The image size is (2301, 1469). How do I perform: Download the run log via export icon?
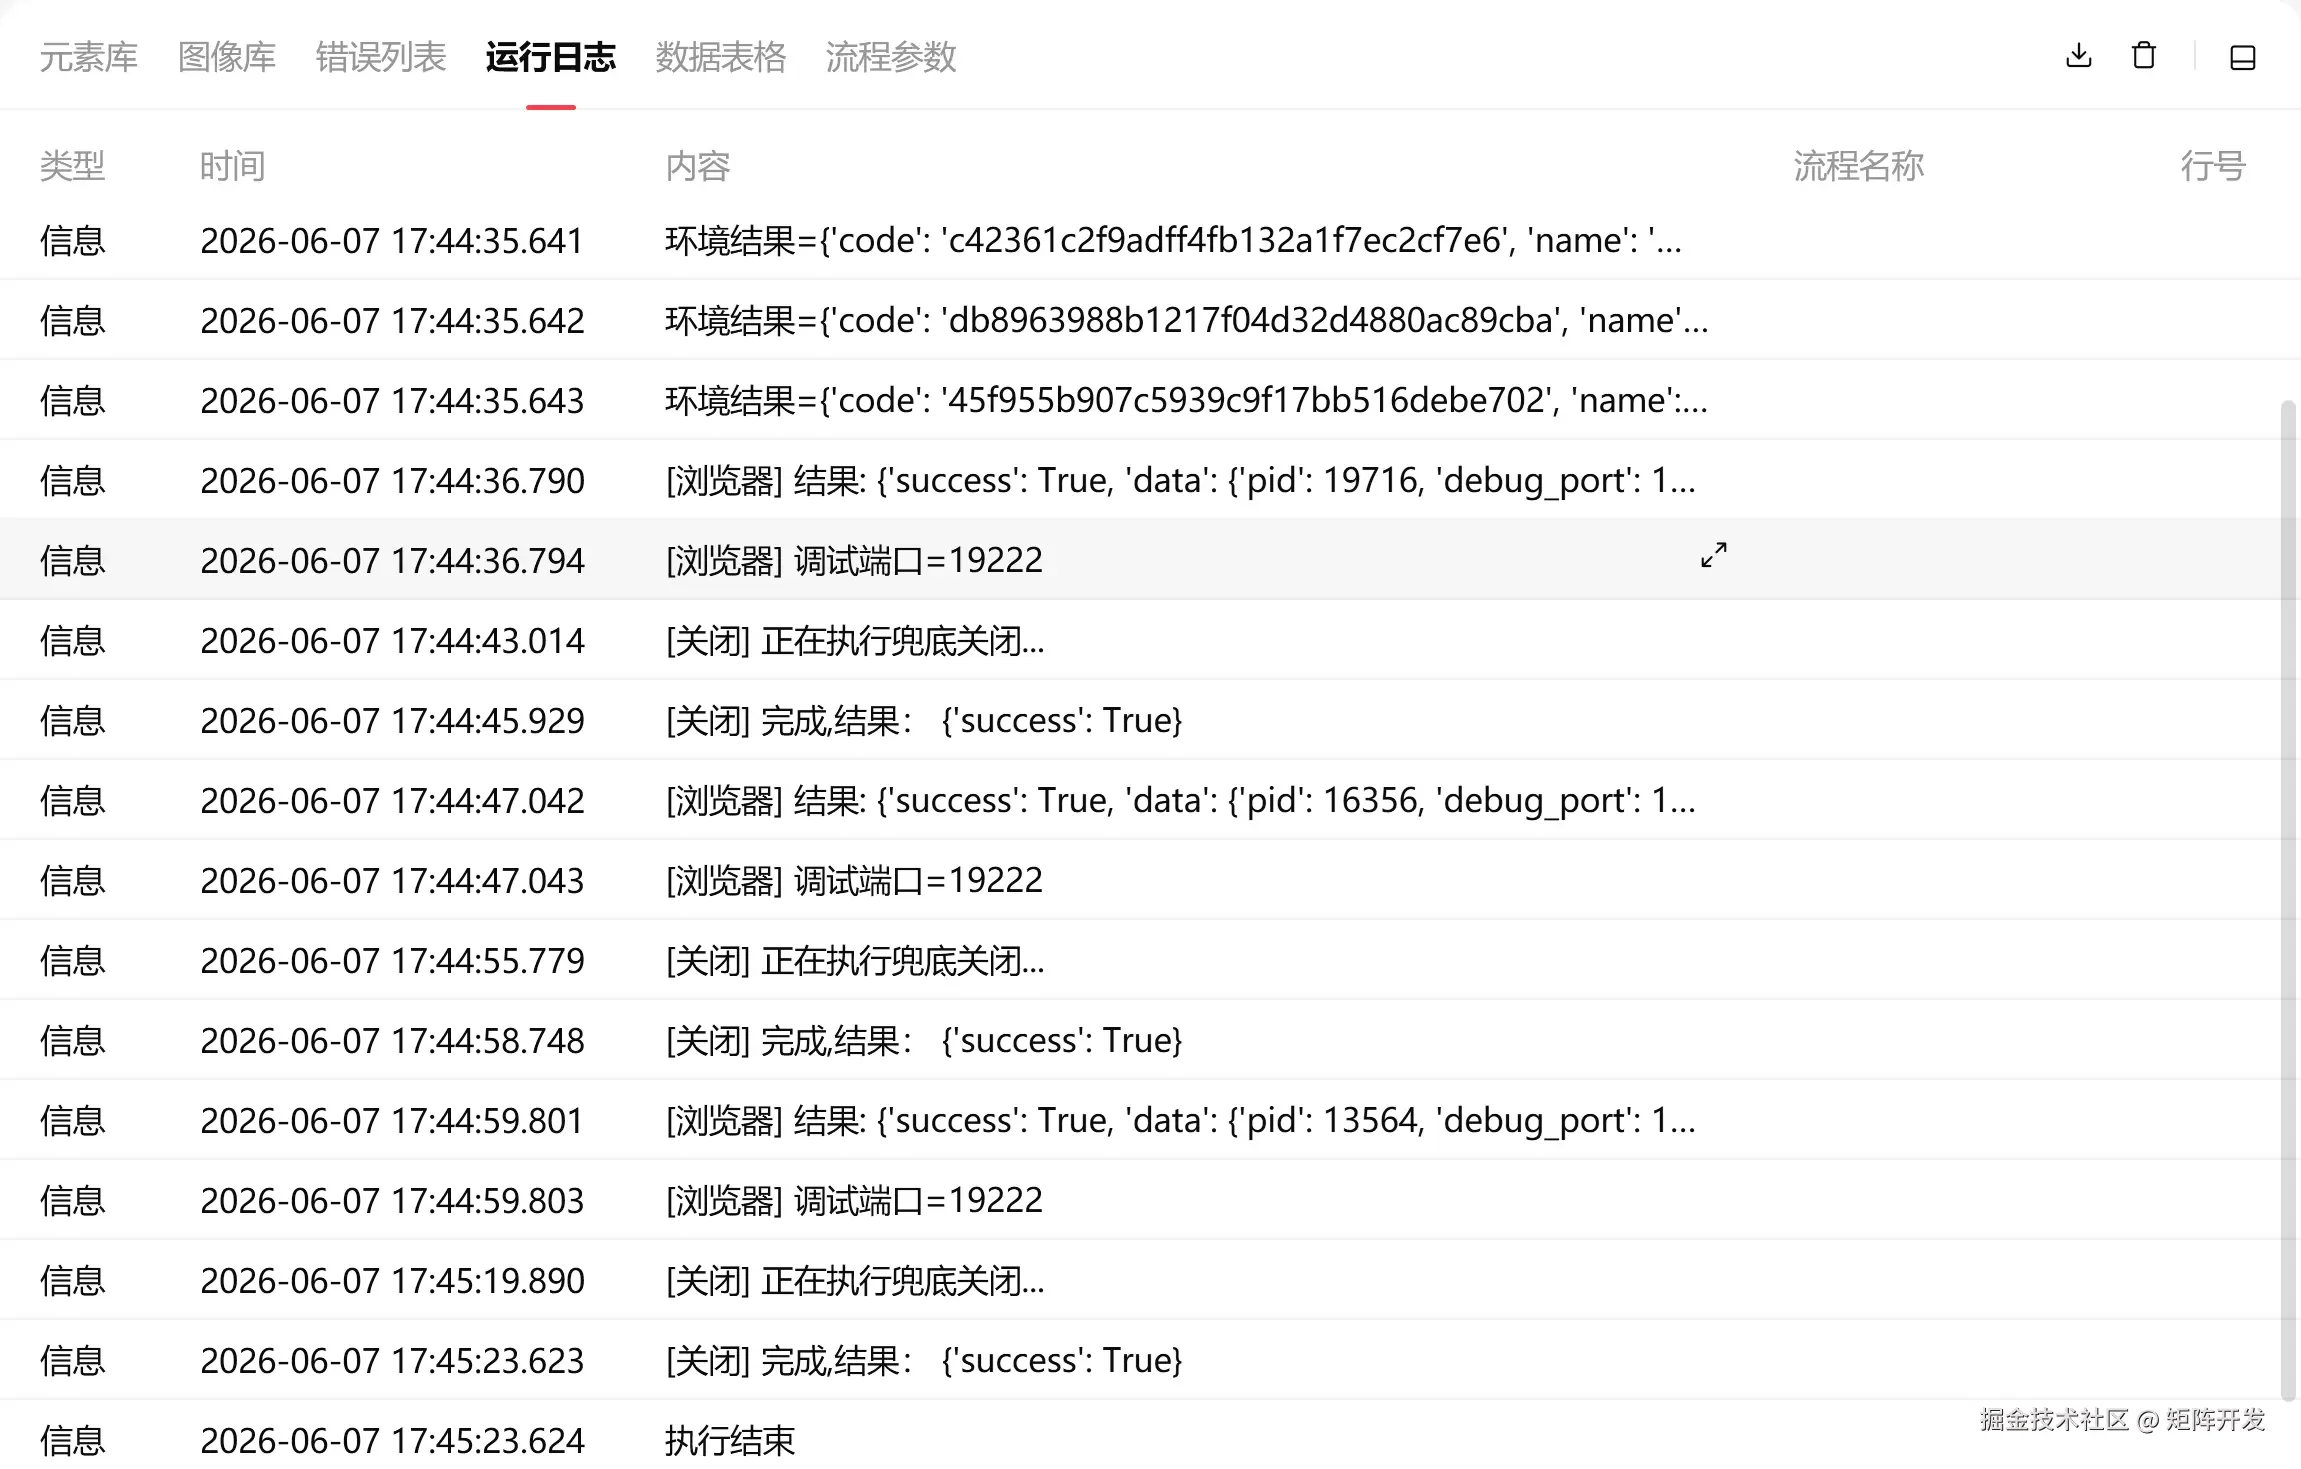click(2078, 56)
